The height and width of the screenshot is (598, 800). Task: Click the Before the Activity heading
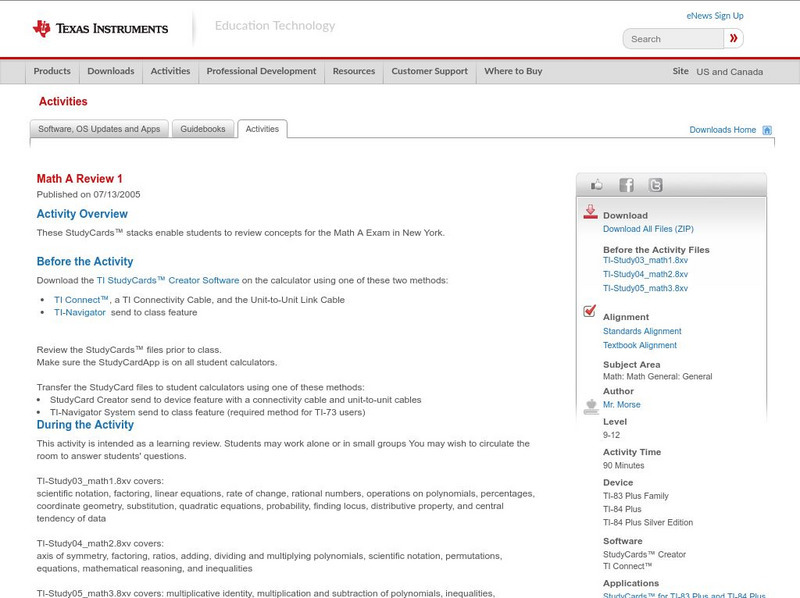tap(85, 261)
